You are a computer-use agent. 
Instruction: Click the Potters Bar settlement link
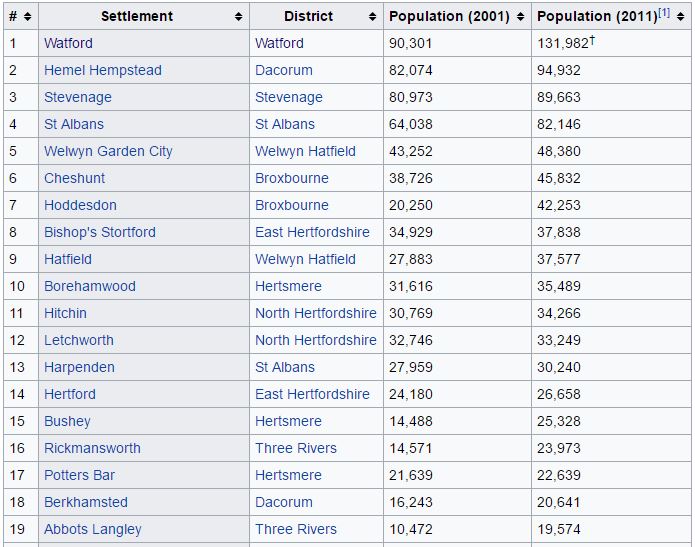[79, 475]
